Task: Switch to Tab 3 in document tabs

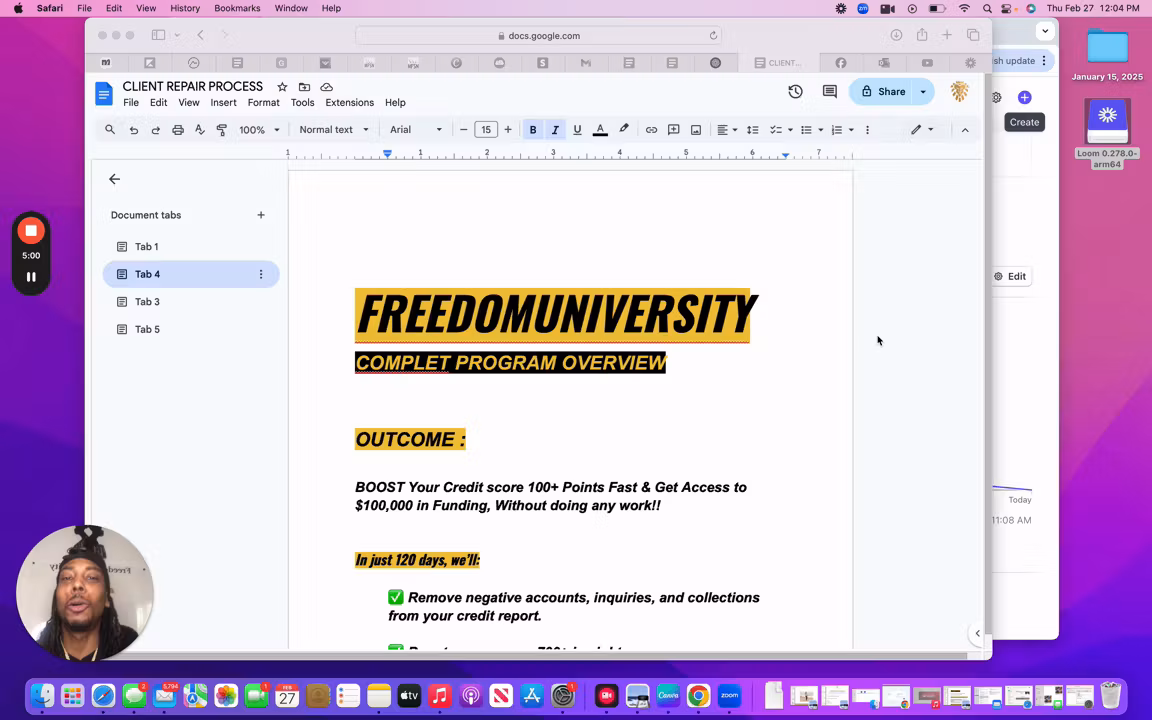Action: tap(147, 302)
